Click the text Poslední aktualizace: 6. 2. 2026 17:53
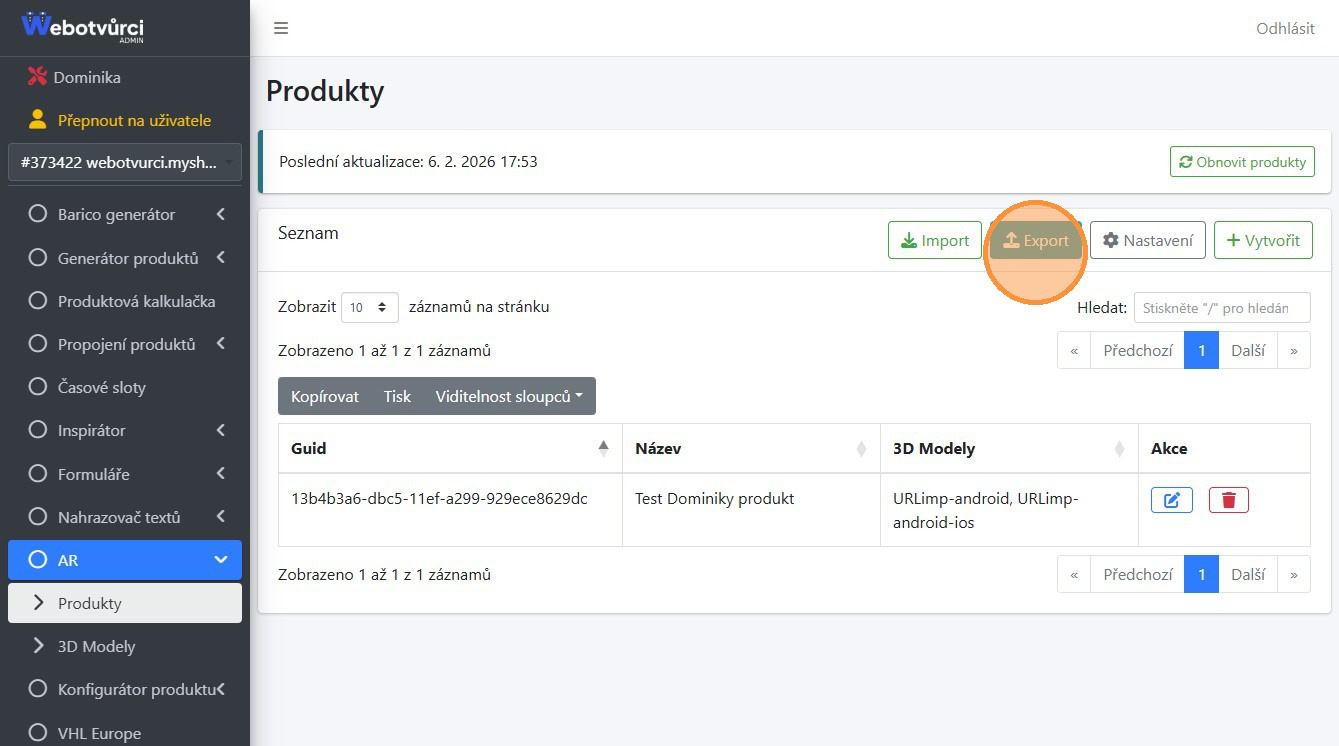The height and width of the screenshot is (746, 1339). pyautogui.click(x=408, y=161)
